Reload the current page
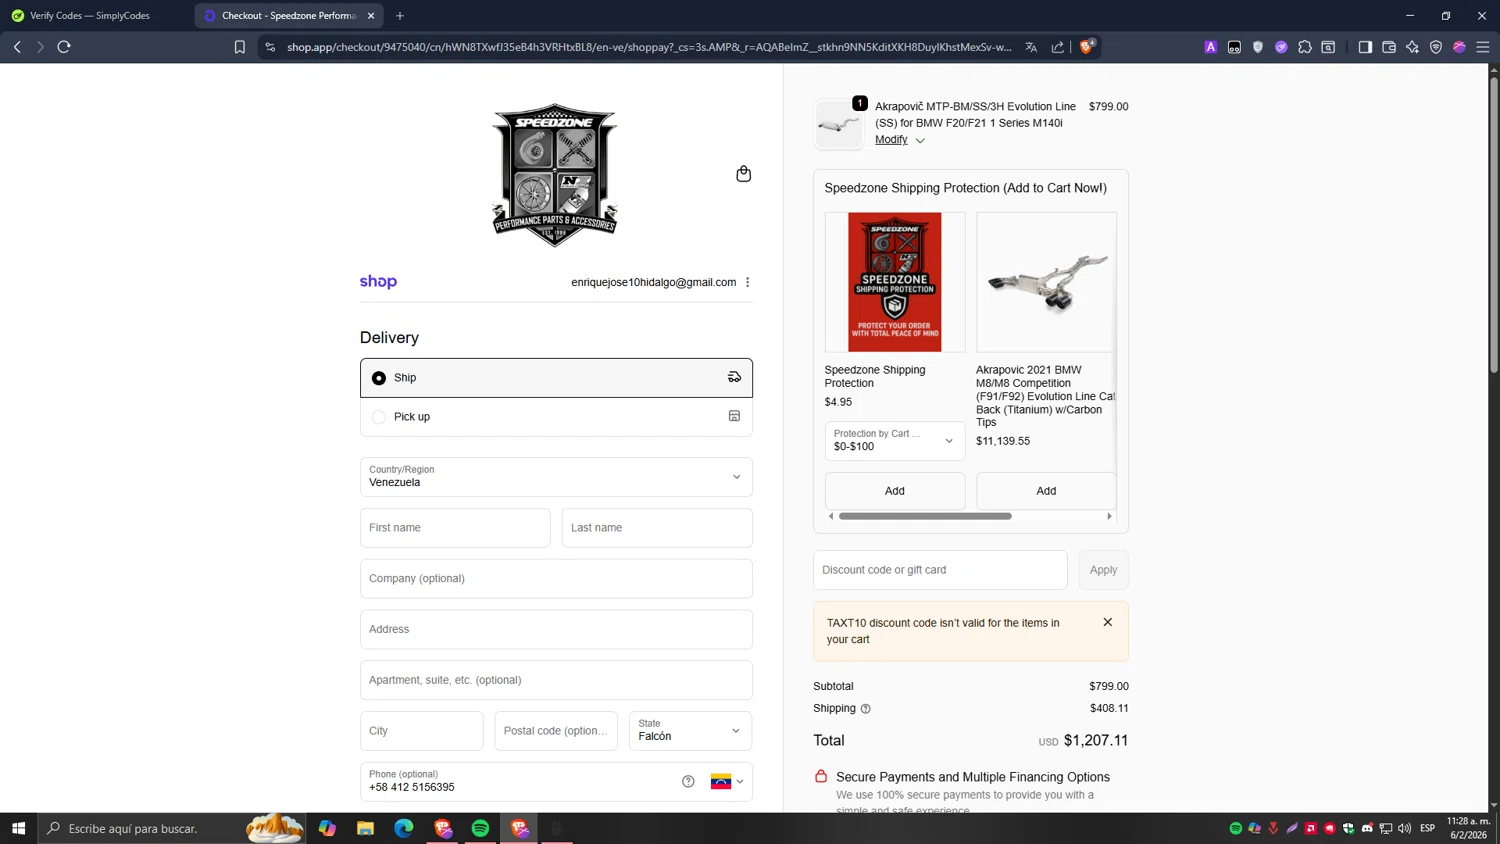1500x844 pixels. pos(64,47)
